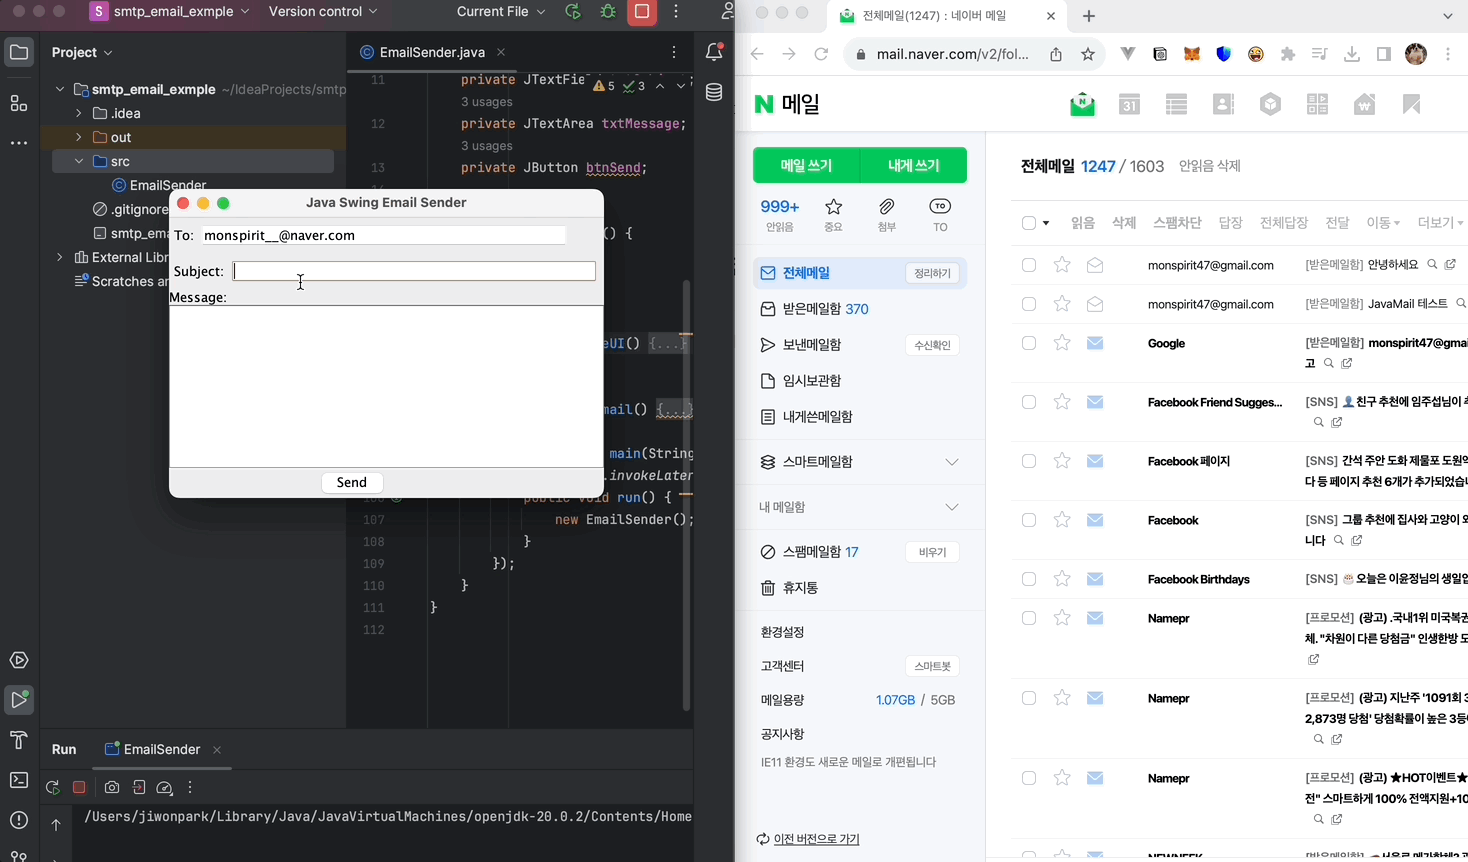
Task: Open the IDE notifications bell
Action: click(714, 52)
